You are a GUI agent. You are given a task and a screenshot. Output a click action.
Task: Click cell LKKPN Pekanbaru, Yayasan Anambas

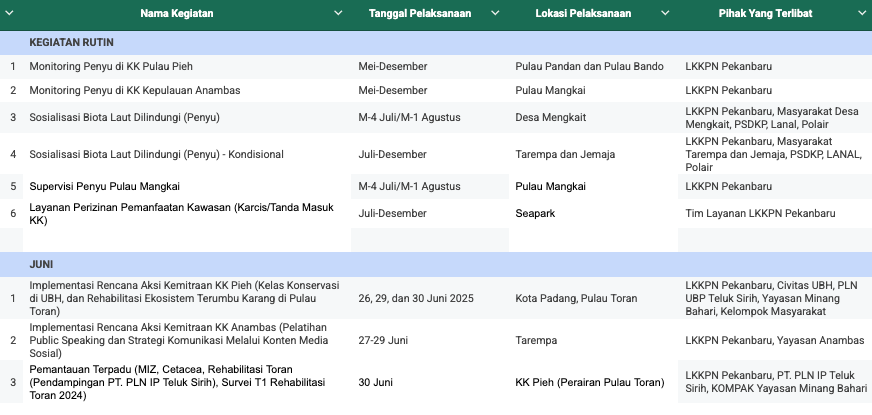(x=775, y=340)
